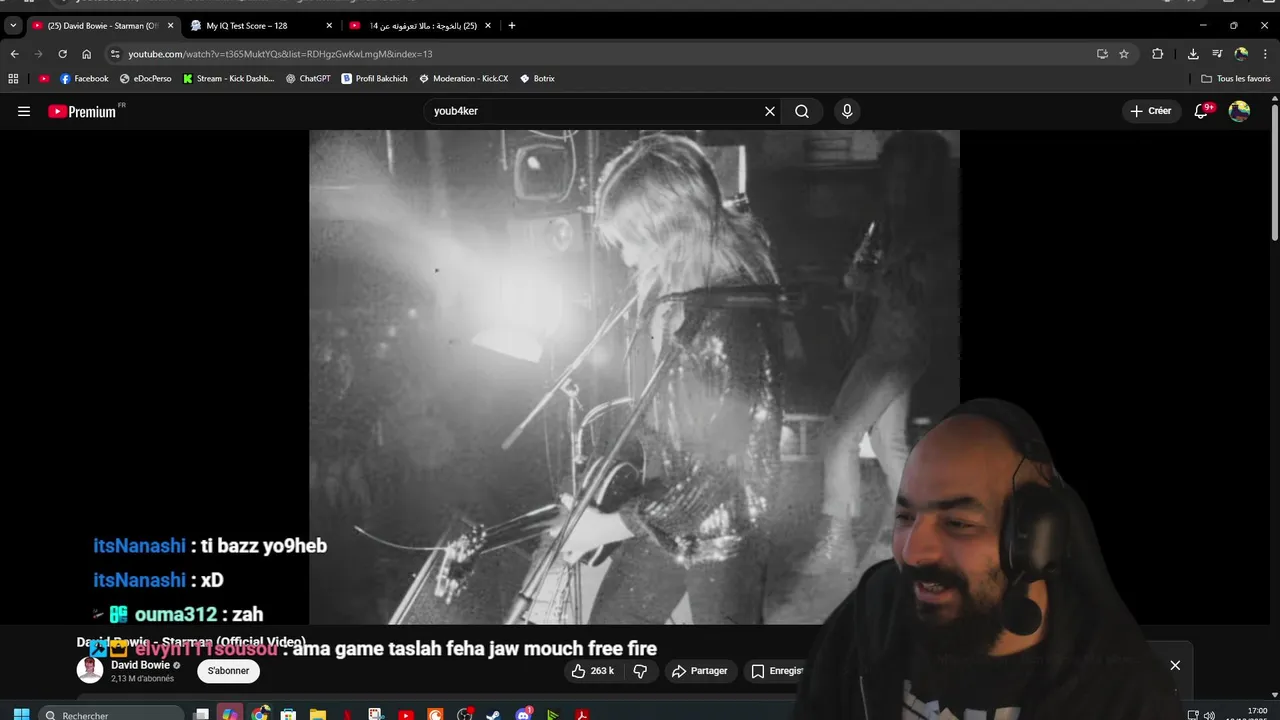Open File Explorer on the taskbar
Image resolution: width=1280 pixels, height=720 pixels.
tap(317, 714)
